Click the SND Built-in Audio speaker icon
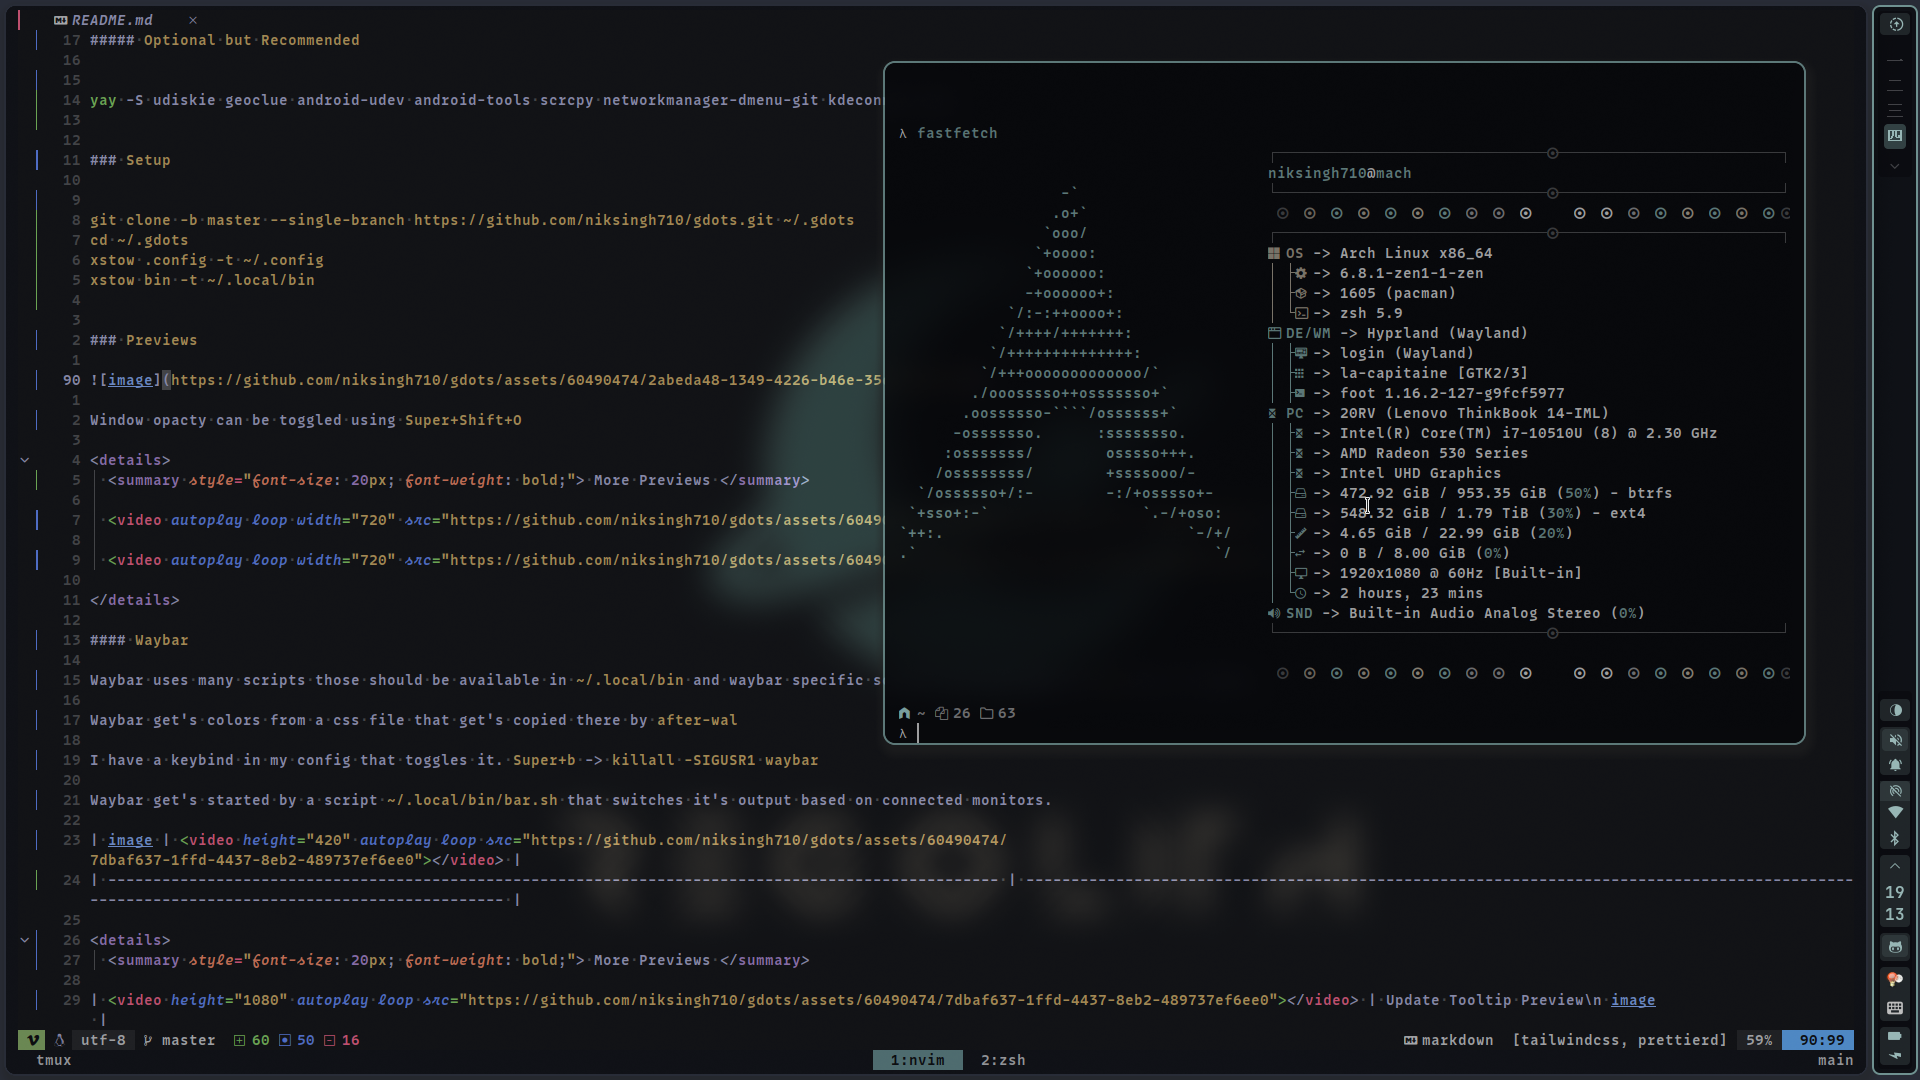Viewport: 1920px width, 1080px height. coord(1274,613)
